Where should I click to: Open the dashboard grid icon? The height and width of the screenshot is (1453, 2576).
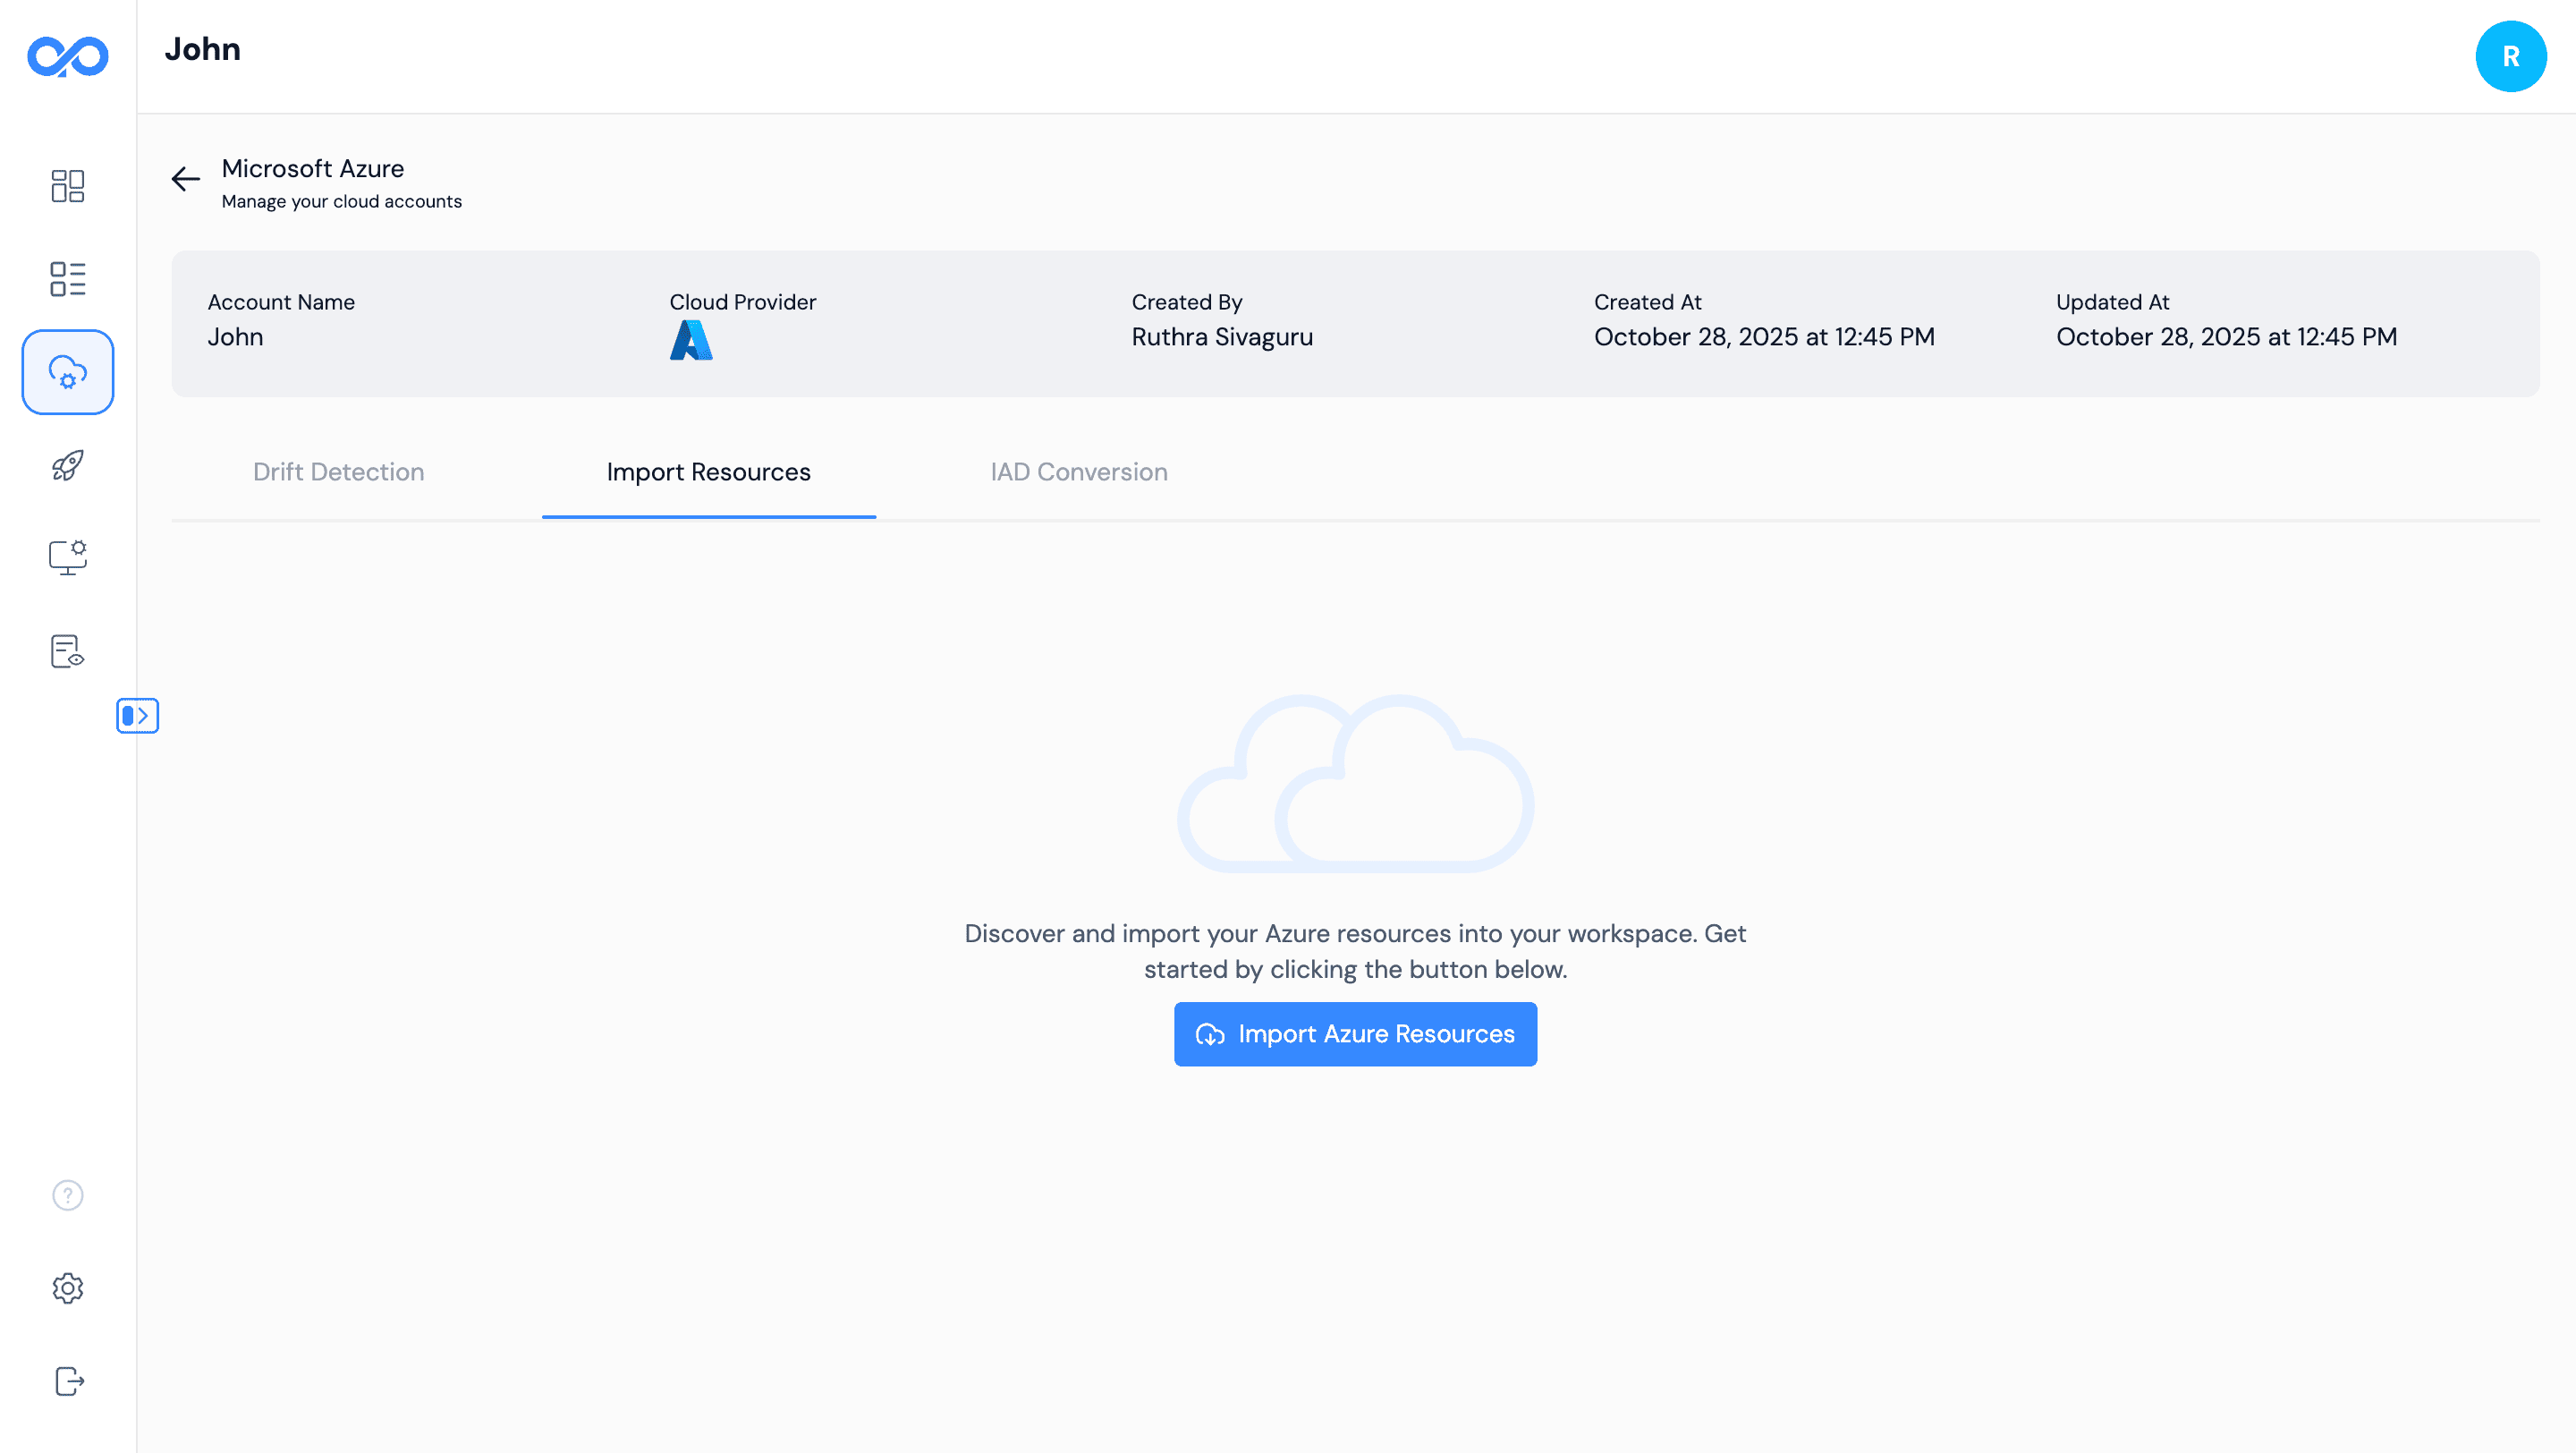[x=68, y=186]
